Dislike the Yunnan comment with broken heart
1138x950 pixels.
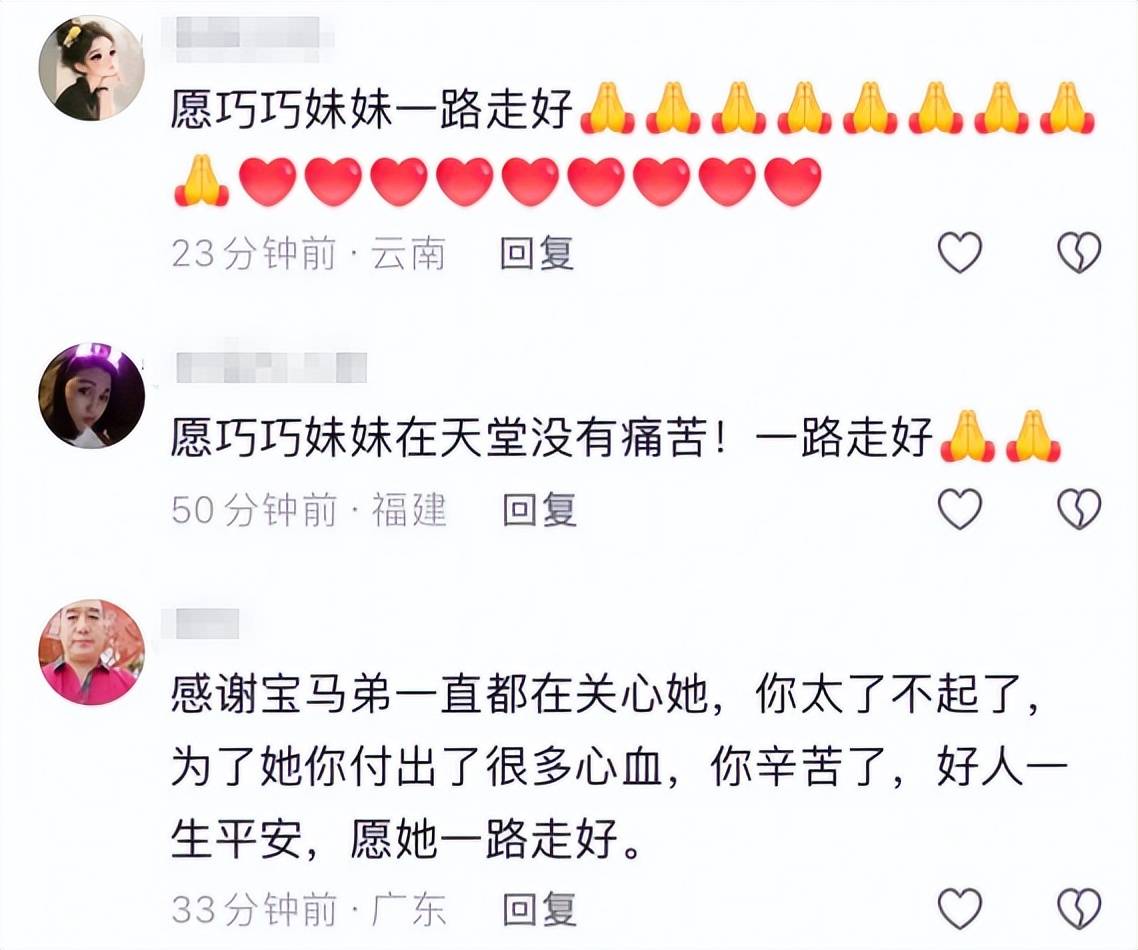point(1079,252)
